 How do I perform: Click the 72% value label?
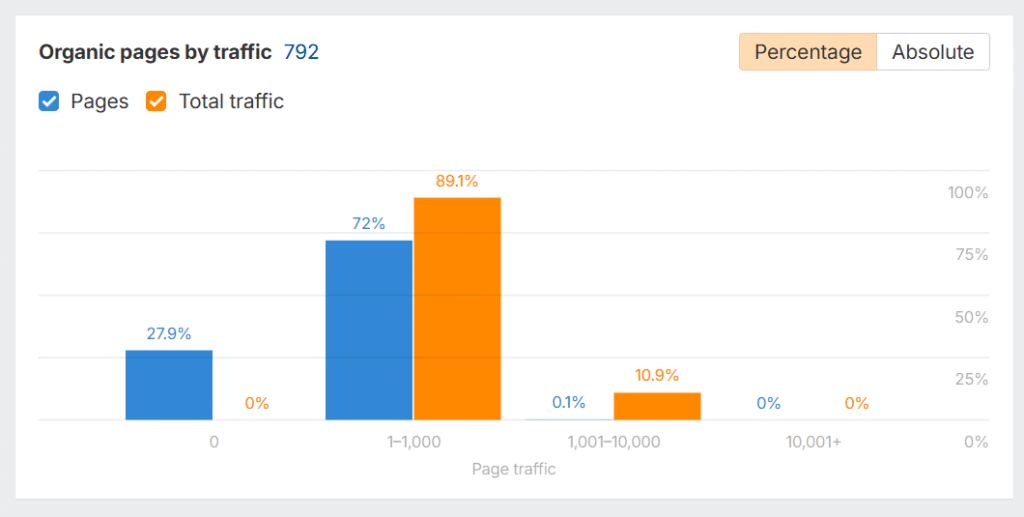point(369,224)
